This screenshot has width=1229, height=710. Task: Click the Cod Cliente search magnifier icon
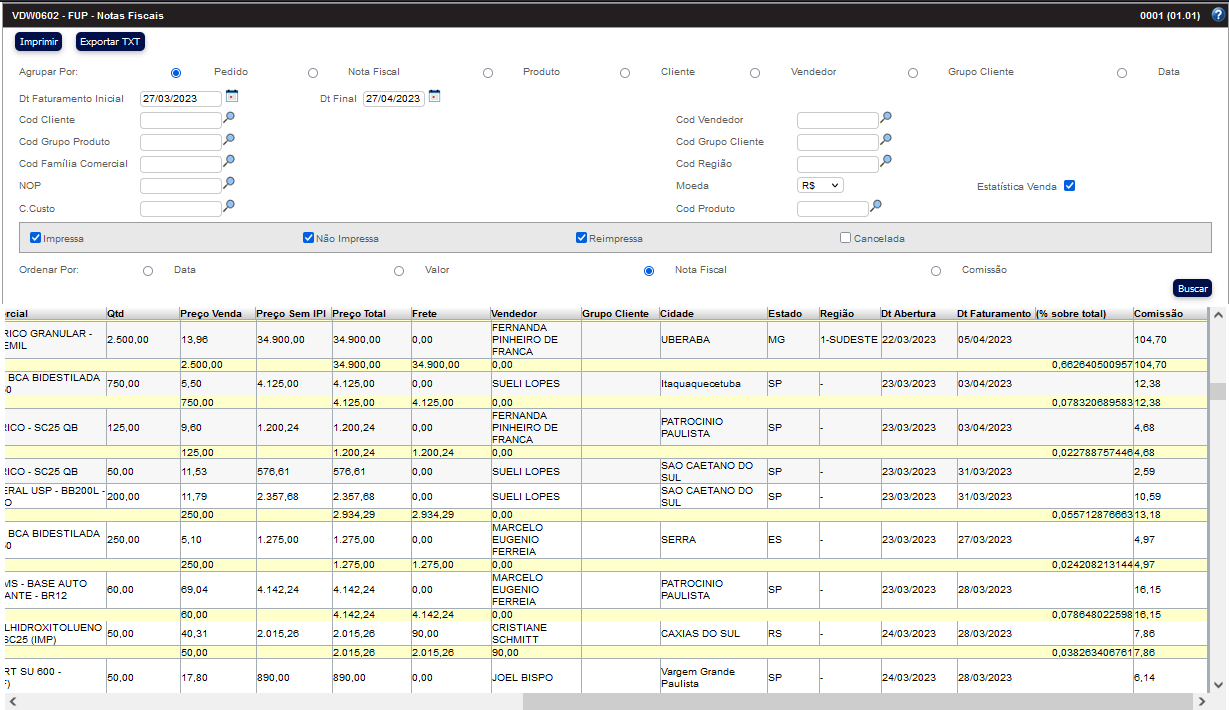[x=229, y=118]
